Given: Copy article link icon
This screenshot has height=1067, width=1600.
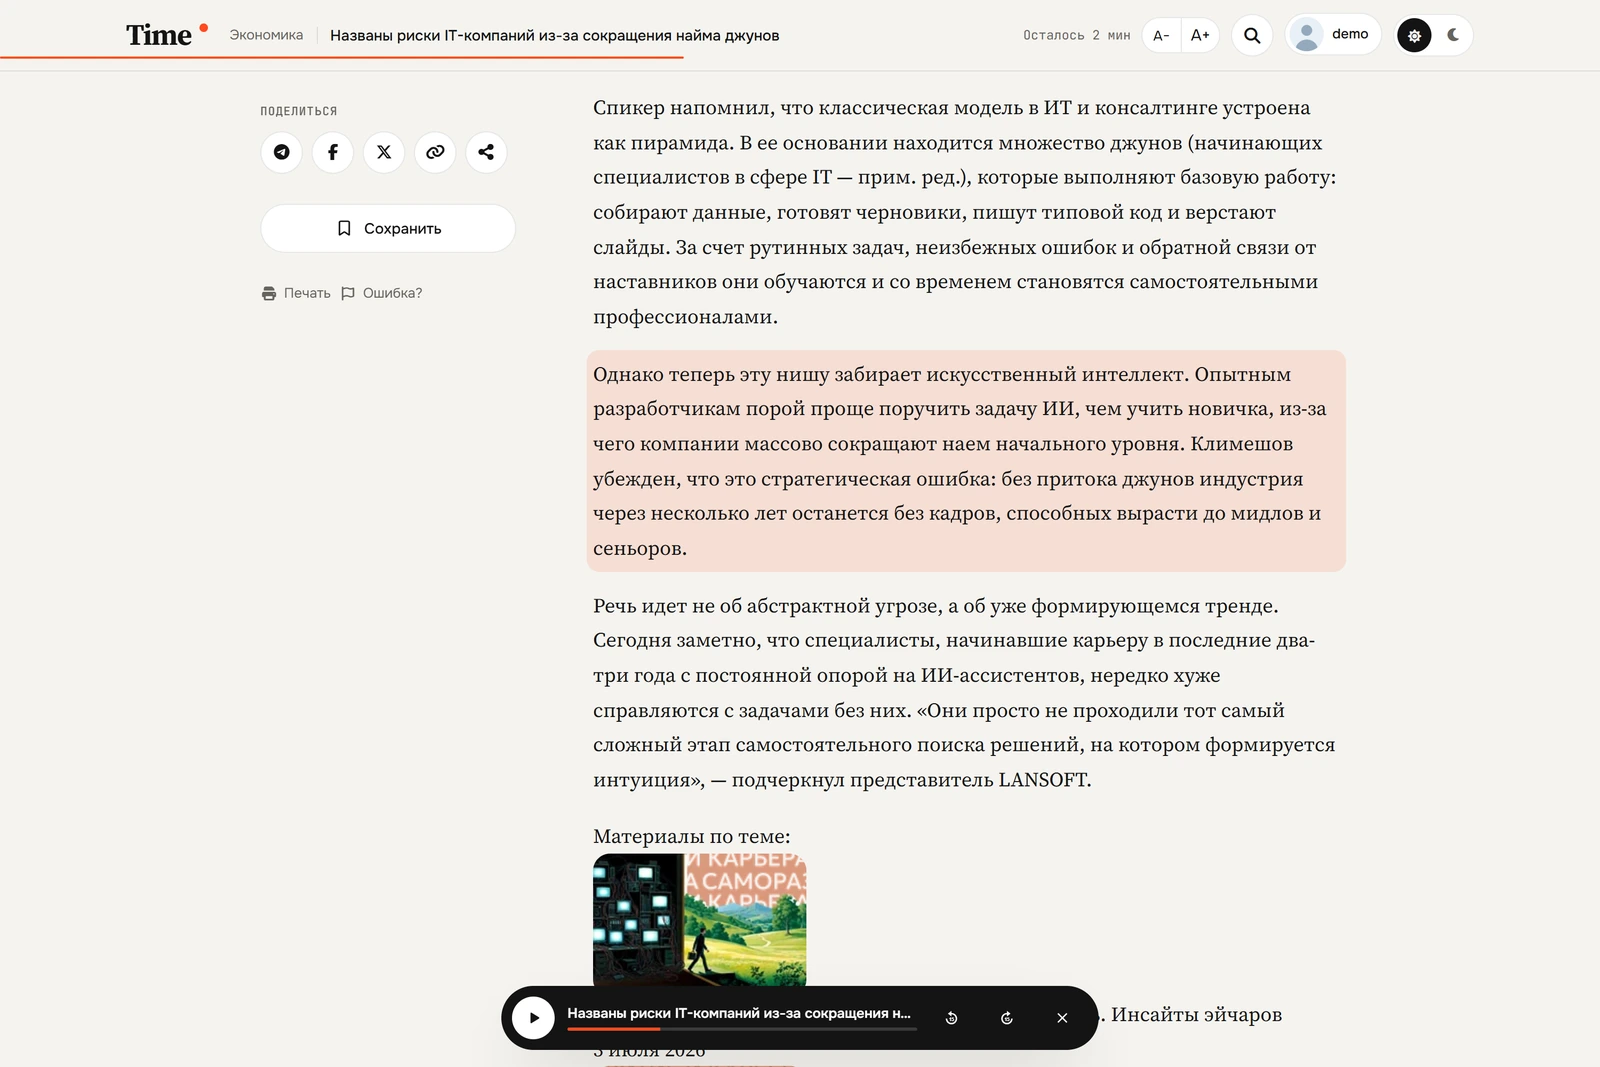Looking at the screenshot, I should click(435, 152).
